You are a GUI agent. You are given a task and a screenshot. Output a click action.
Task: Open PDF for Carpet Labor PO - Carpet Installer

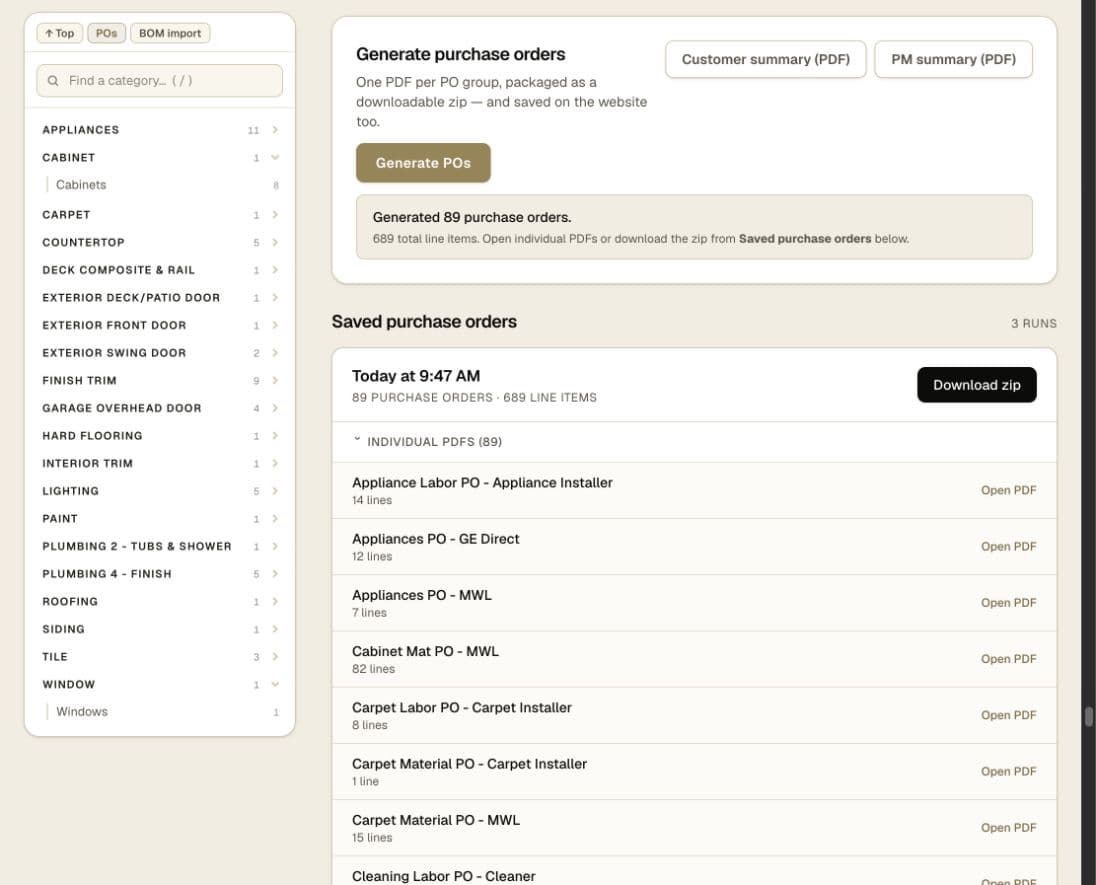(1008, 715)
